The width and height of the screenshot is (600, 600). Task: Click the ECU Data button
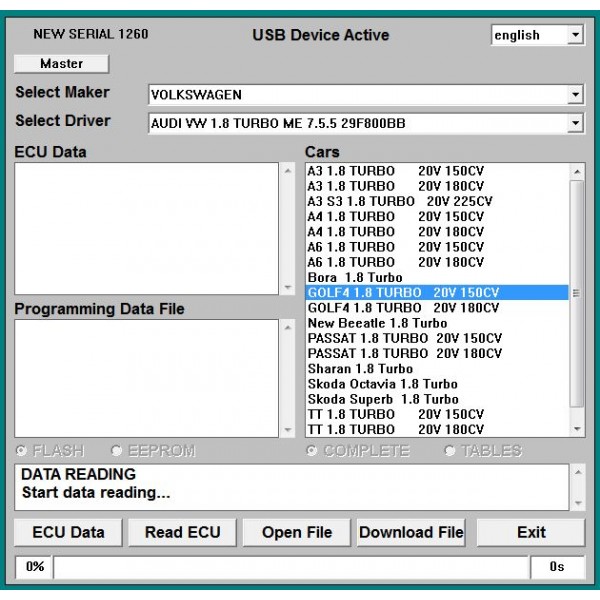pyautogui.click(x=68, y=532)
